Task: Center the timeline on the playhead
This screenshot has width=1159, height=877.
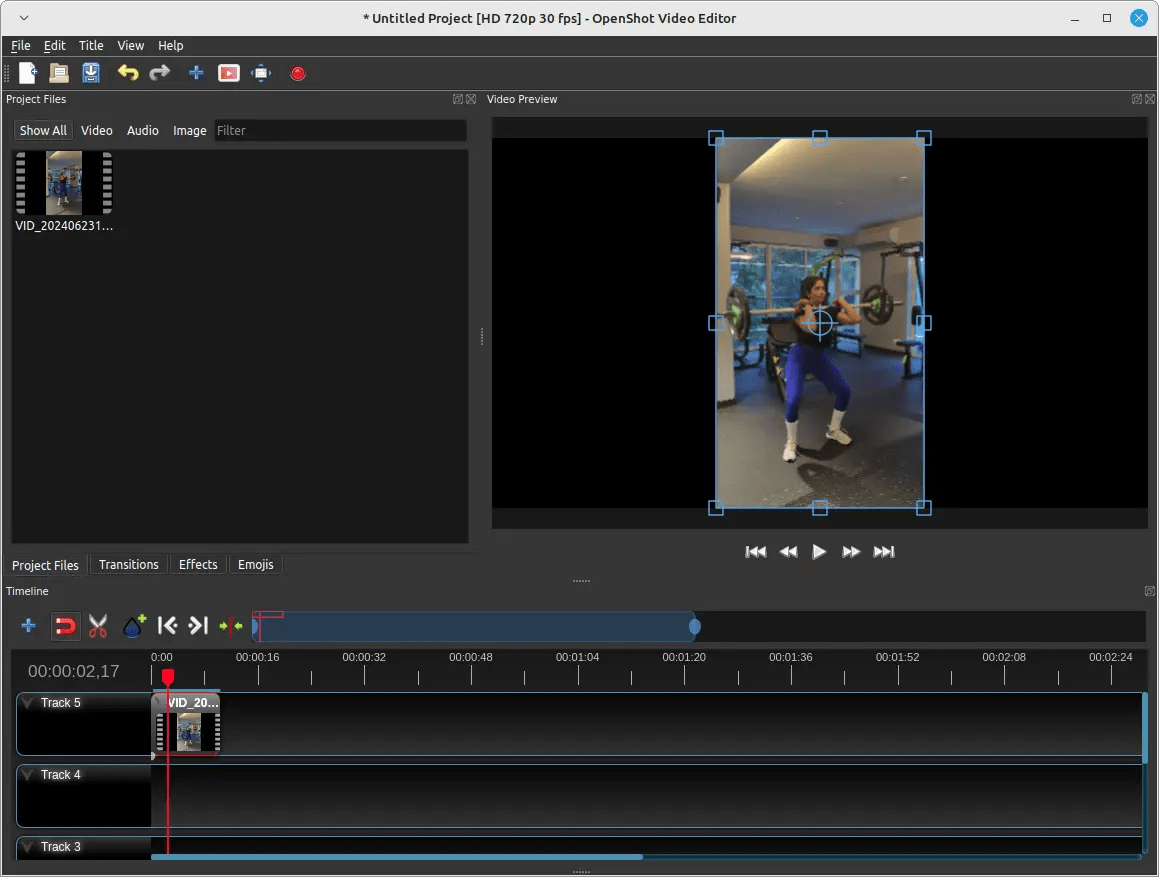Action: pyautogui.click(x=231, y=626)
